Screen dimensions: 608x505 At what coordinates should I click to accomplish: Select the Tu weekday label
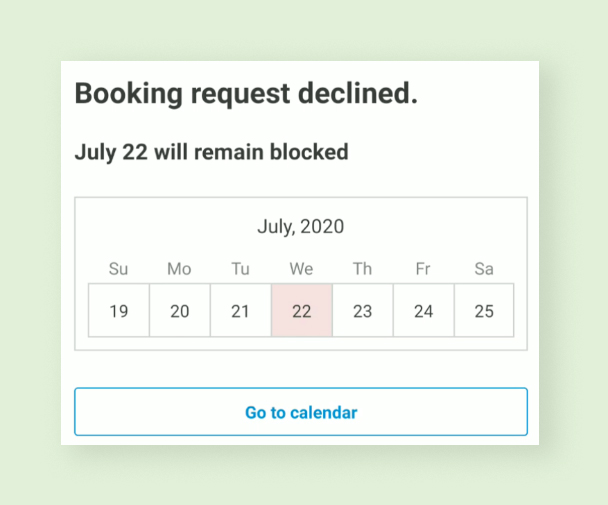[x=240, y=268]
